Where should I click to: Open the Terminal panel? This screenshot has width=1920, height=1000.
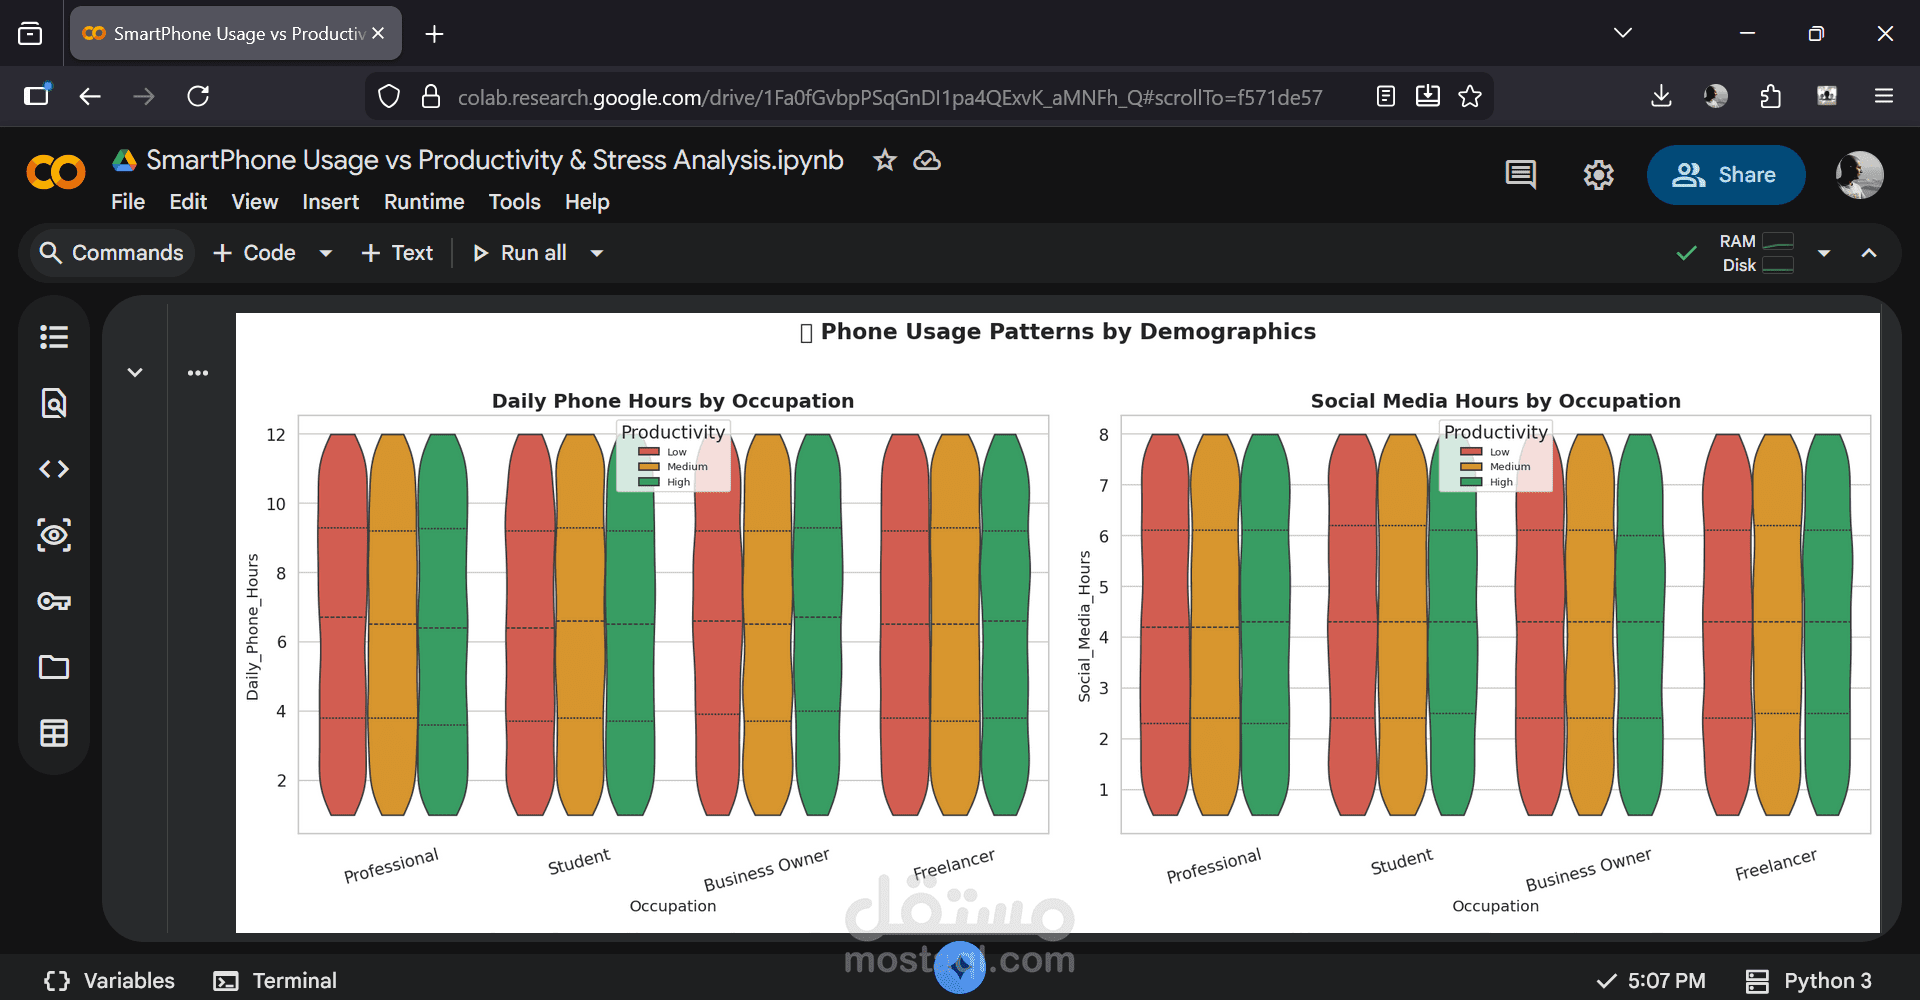[x=275, y=981]
